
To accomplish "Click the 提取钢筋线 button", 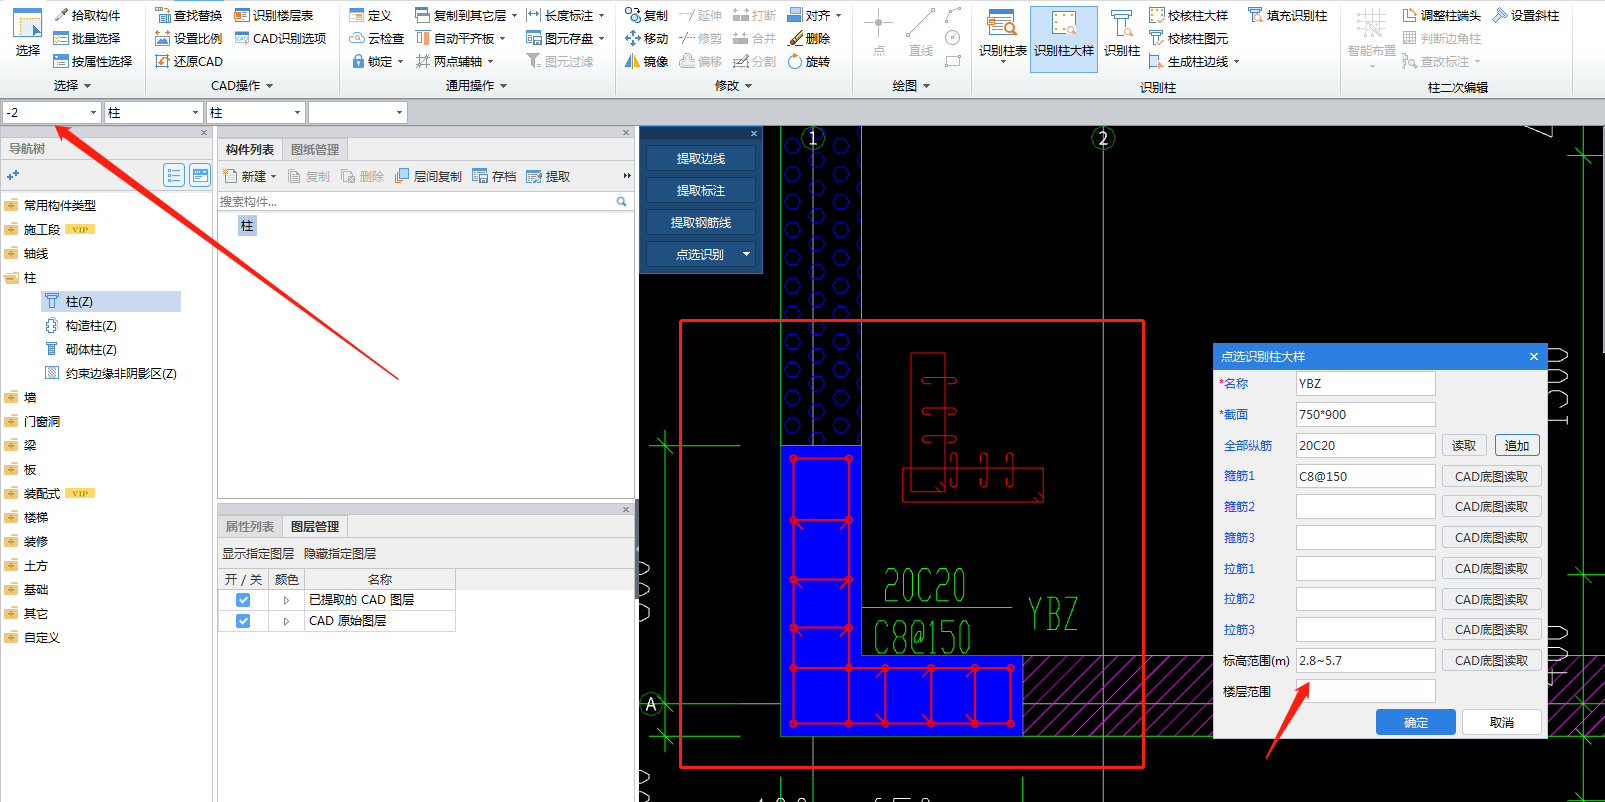I will coord(701,222).
